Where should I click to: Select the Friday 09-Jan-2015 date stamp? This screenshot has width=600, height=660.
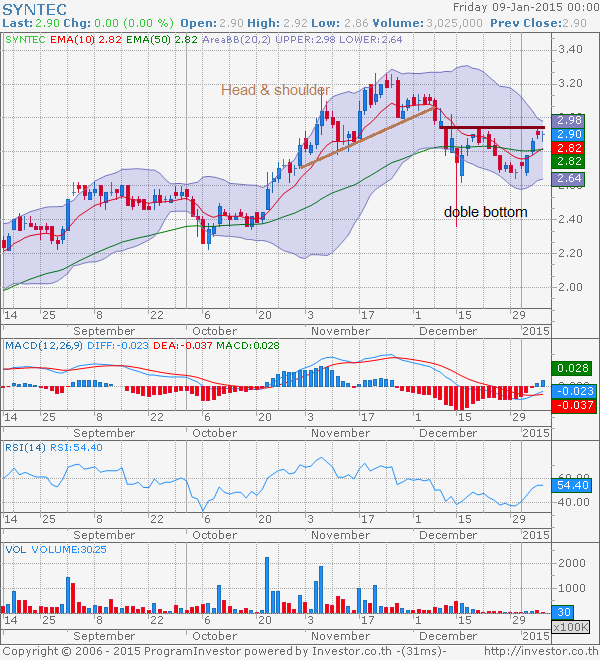pos(526,7)
